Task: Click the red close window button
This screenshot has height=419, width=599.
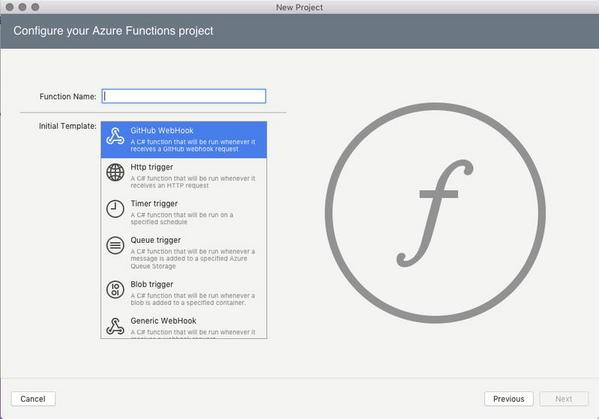Action: [x=10, y=7]
